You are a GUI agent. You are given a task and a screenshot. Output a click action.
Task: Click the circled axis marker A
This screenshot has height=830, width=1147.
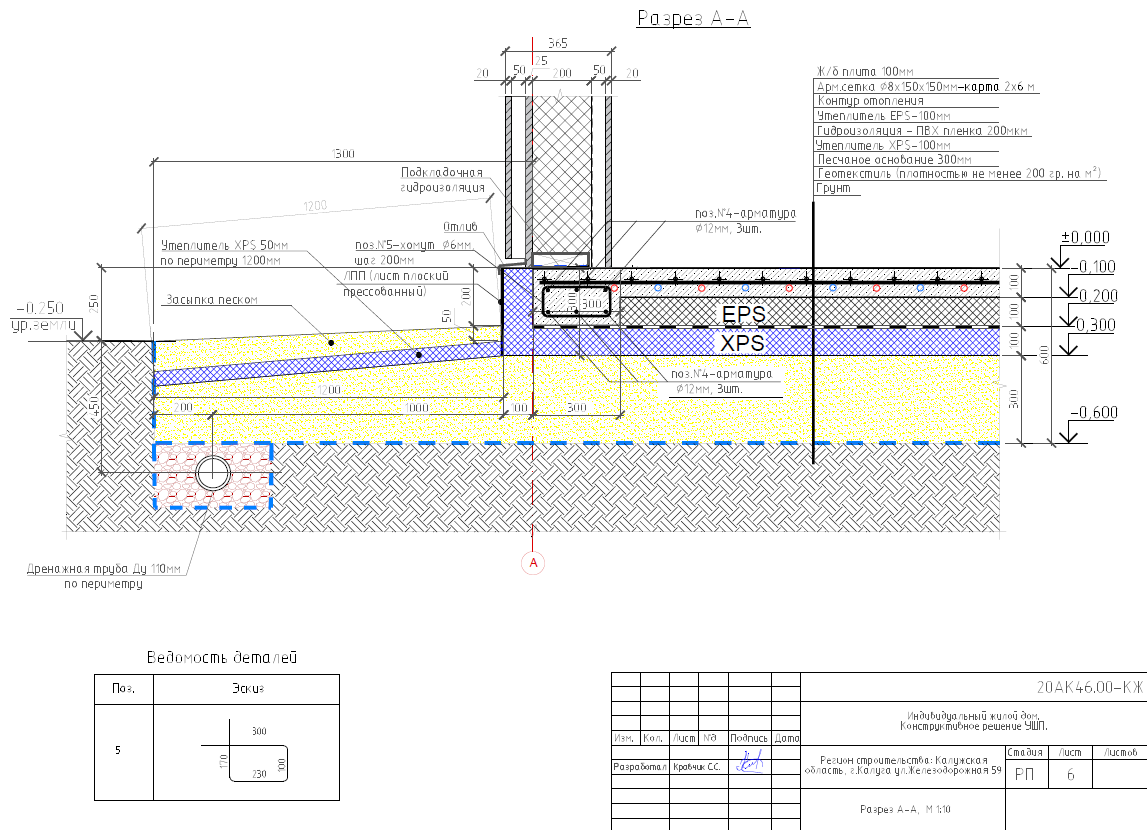tap(533, 563)
